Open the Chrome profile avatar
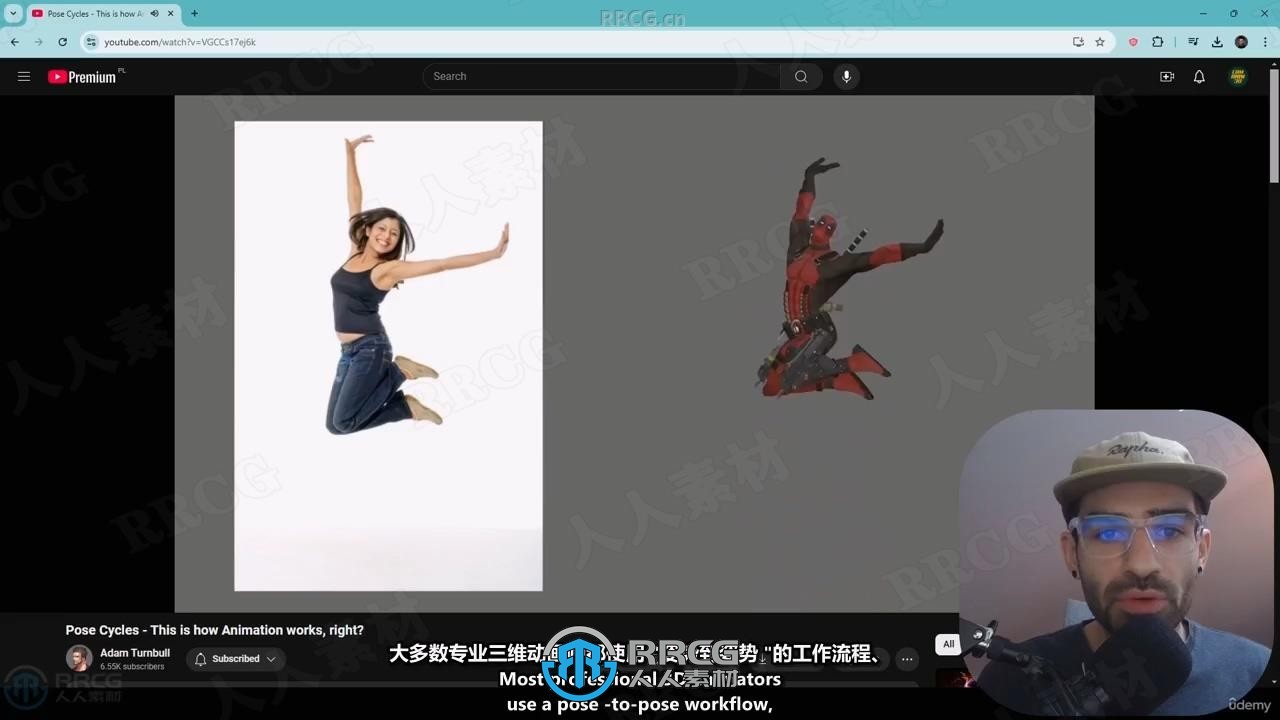 (1241, 42)
